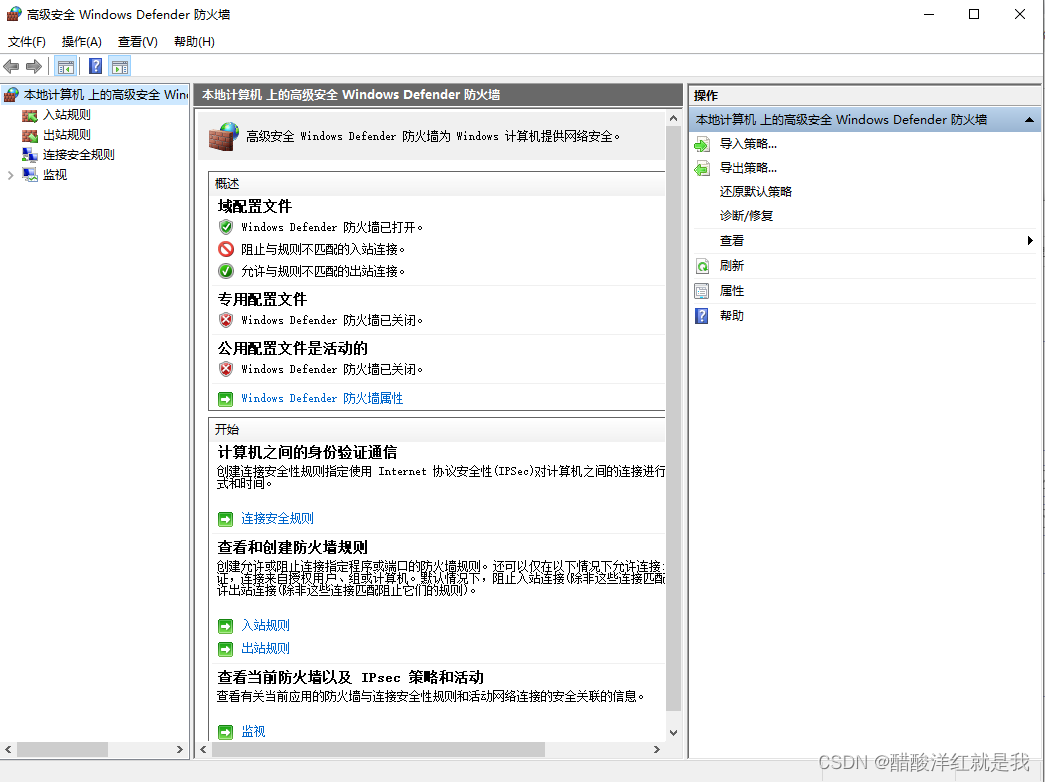Click the Back arrow toolbar icon
This screenshot has width=1045, height=782.
[x=11, y=66]
